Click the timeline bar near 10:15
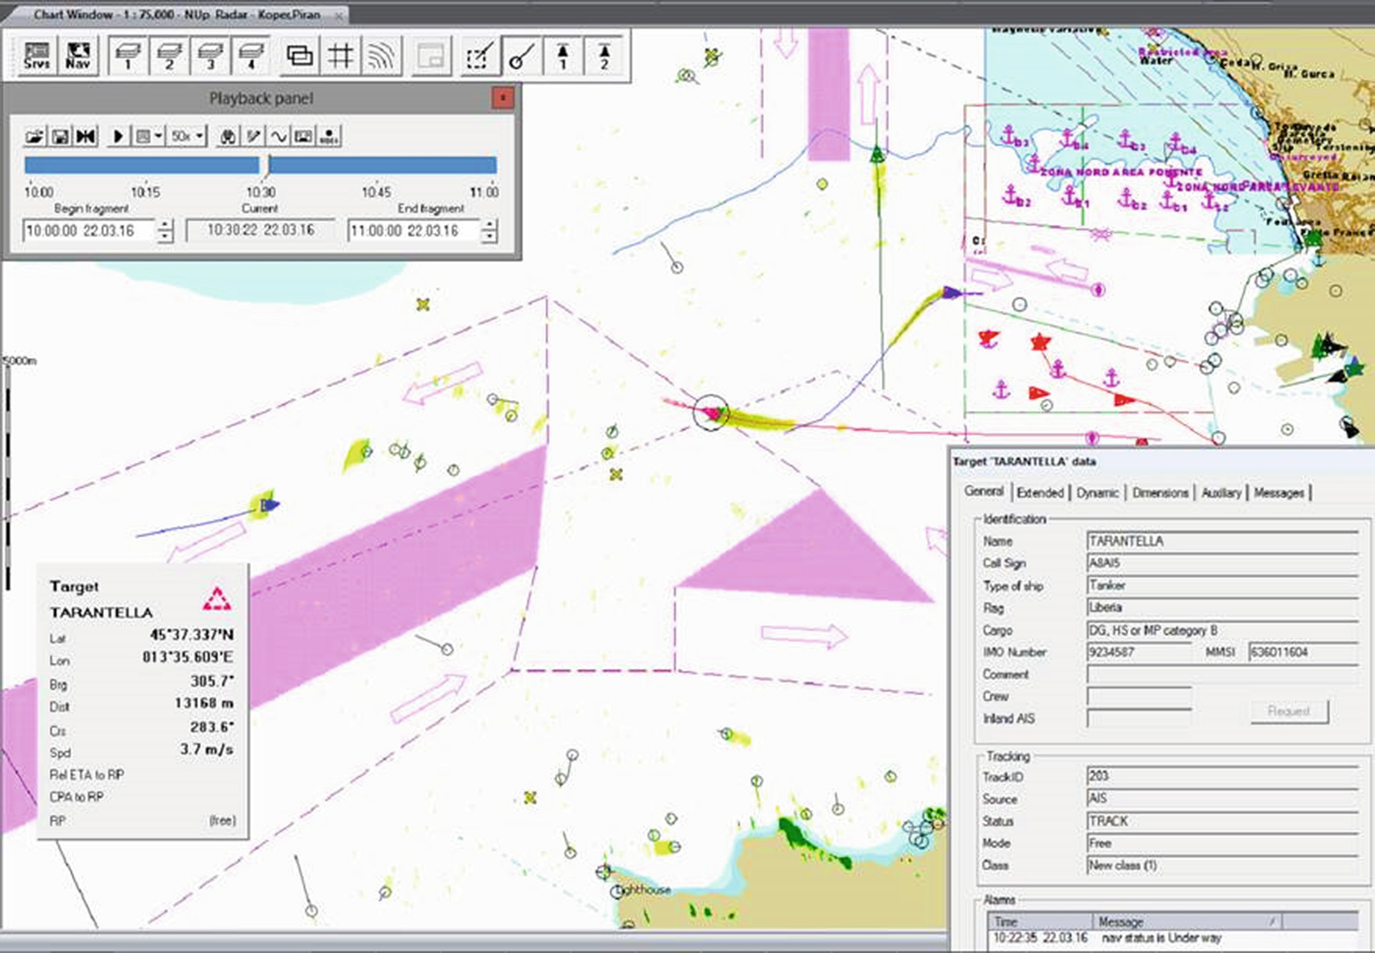The height and width of the screenshot is (953, 1375). [x=145, y=165]
